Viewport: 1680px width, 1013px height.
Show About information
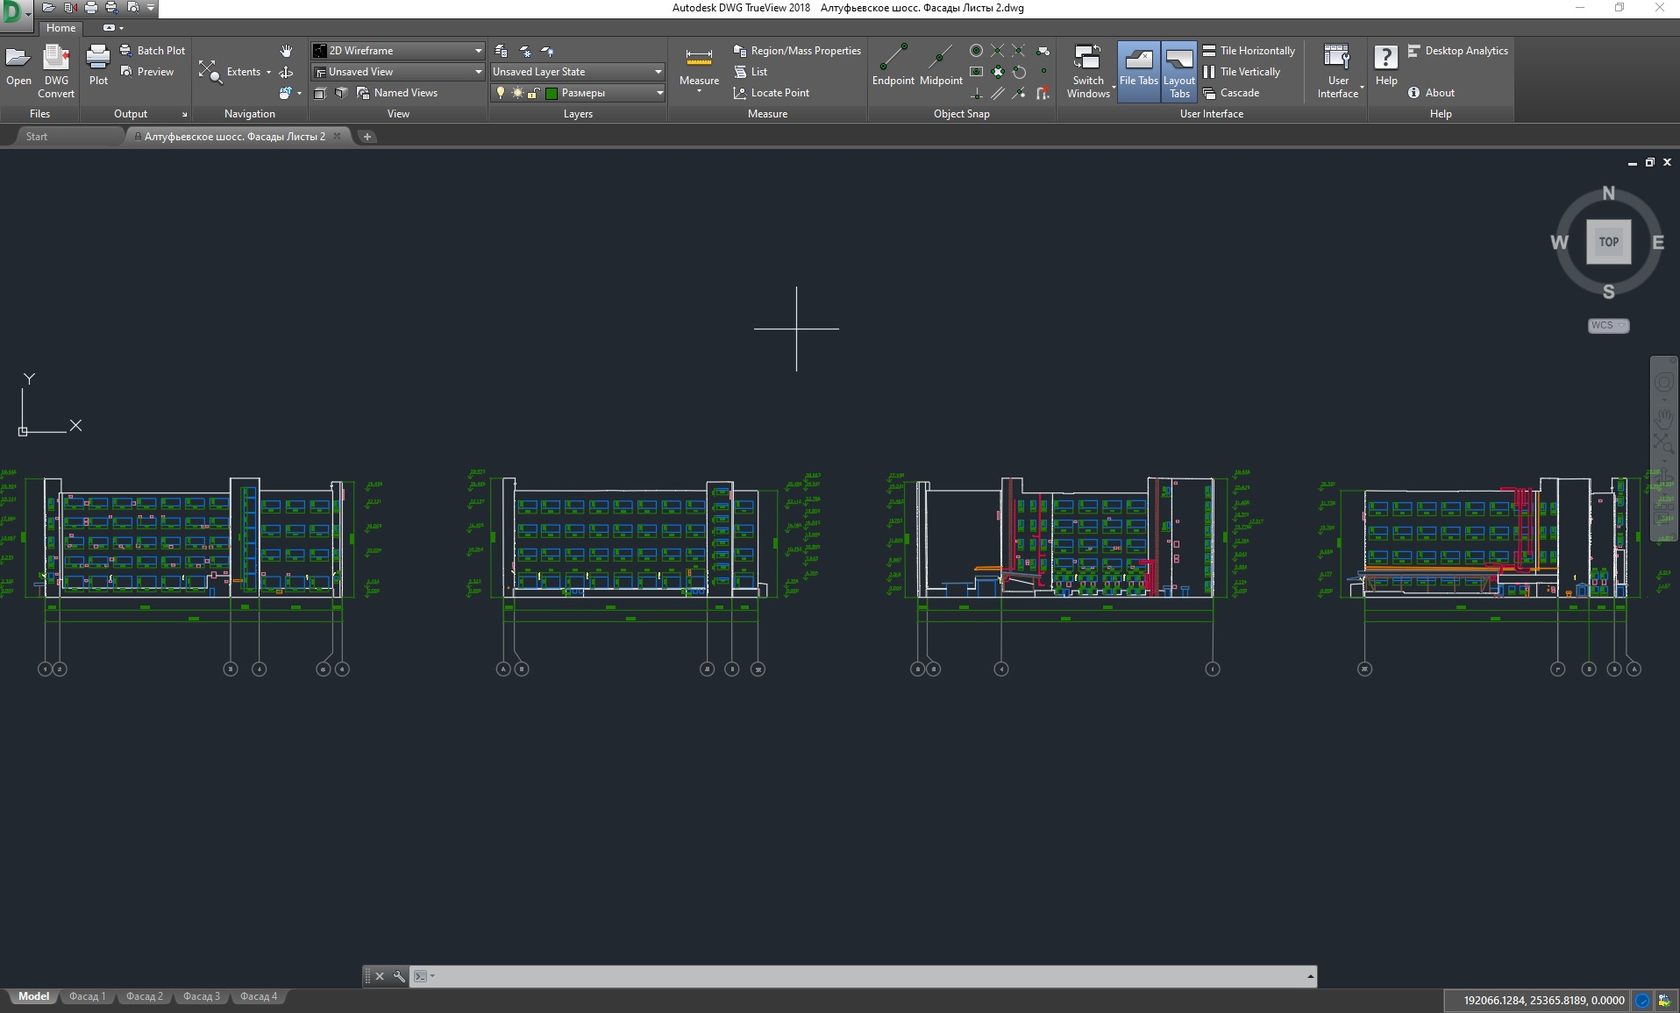[x=1431, y=93]
